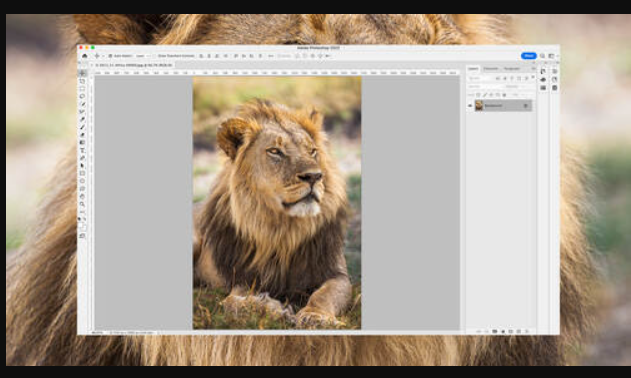Image resolution: width=631 pixels, height=378 pixels.
Task: Click the foreground/background color swatches
Action: pyautogui.click(x=82, y=225)
